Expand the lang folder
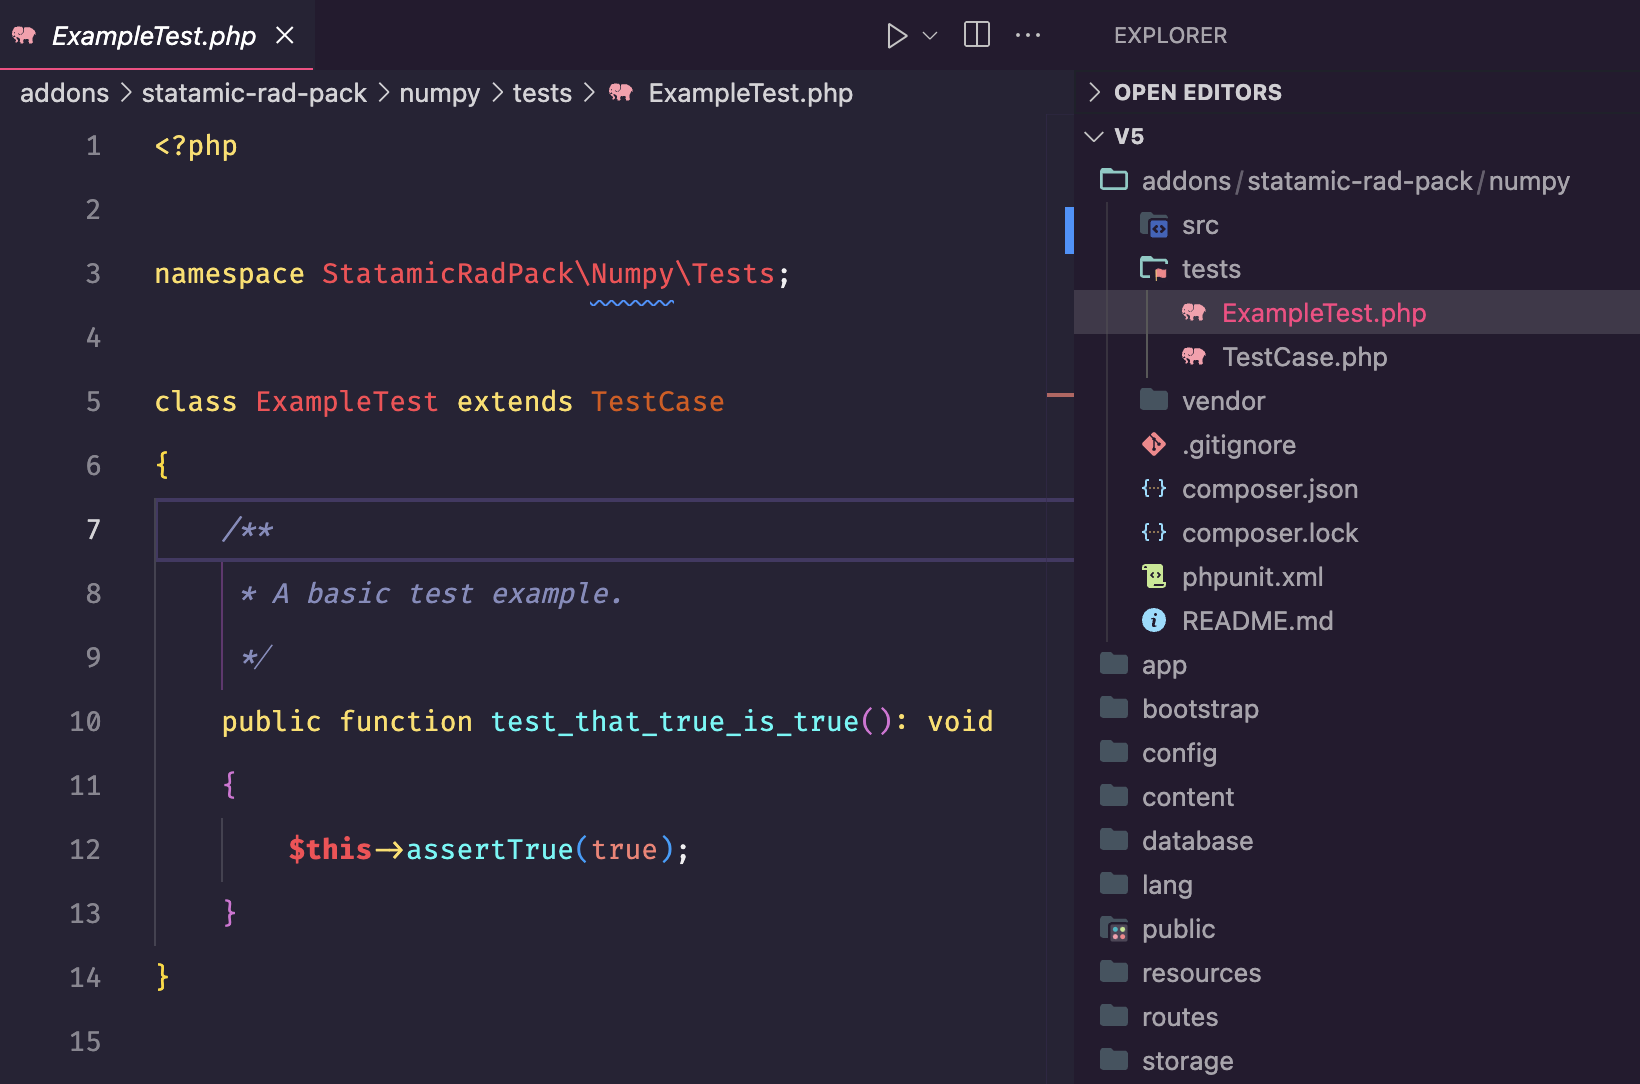The image size is (1640, 1084). click(x=1357, y=884)
